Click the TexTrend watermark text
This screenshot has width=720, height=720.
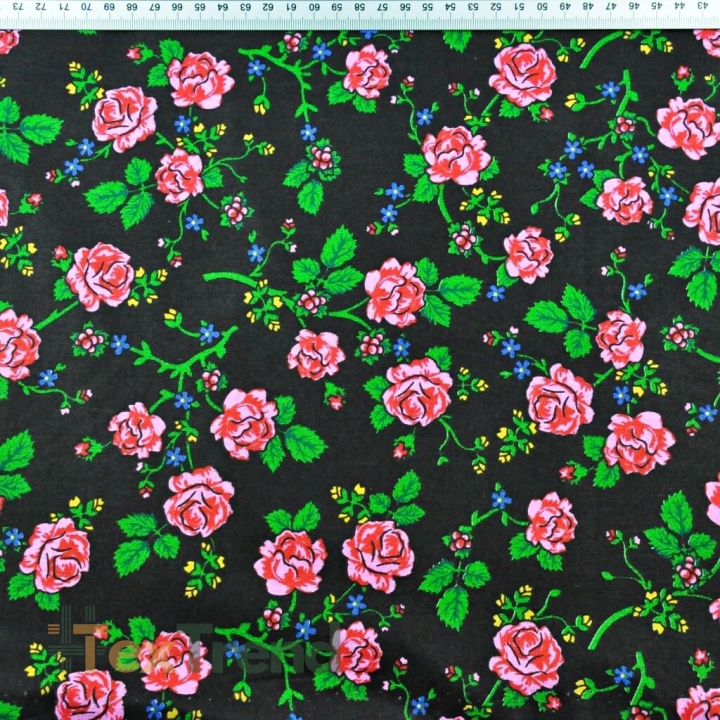pos(207,648)
